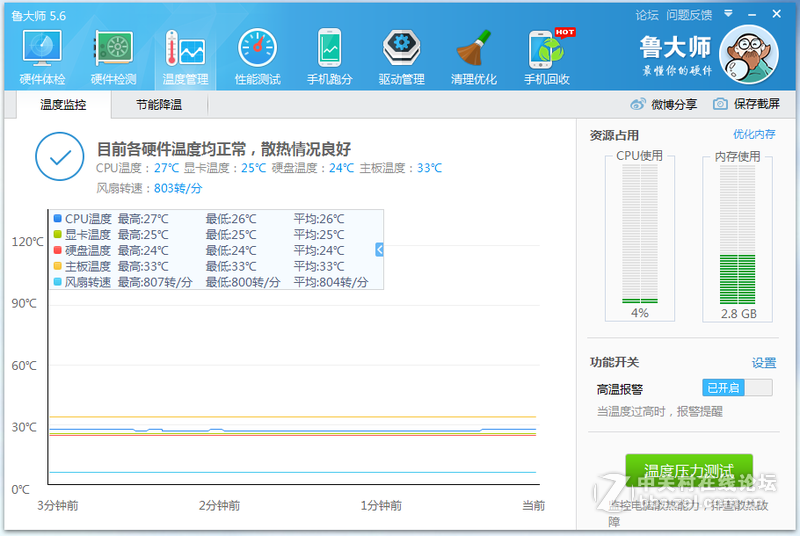The image size is (800, 536).
Task: Click the 保存截屏 camera button
Action: coord(746,104)
